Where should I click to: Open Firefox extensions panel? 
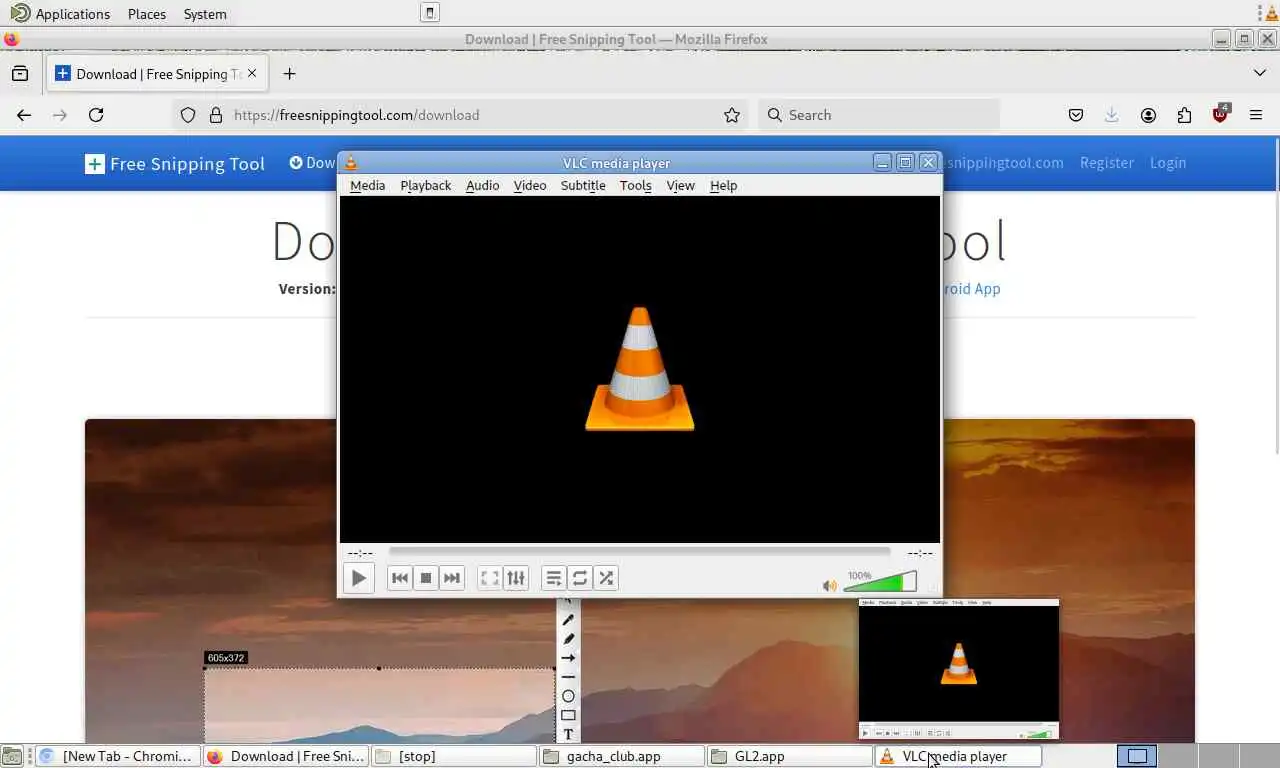pyautogui.click(x=1184, y=115)
